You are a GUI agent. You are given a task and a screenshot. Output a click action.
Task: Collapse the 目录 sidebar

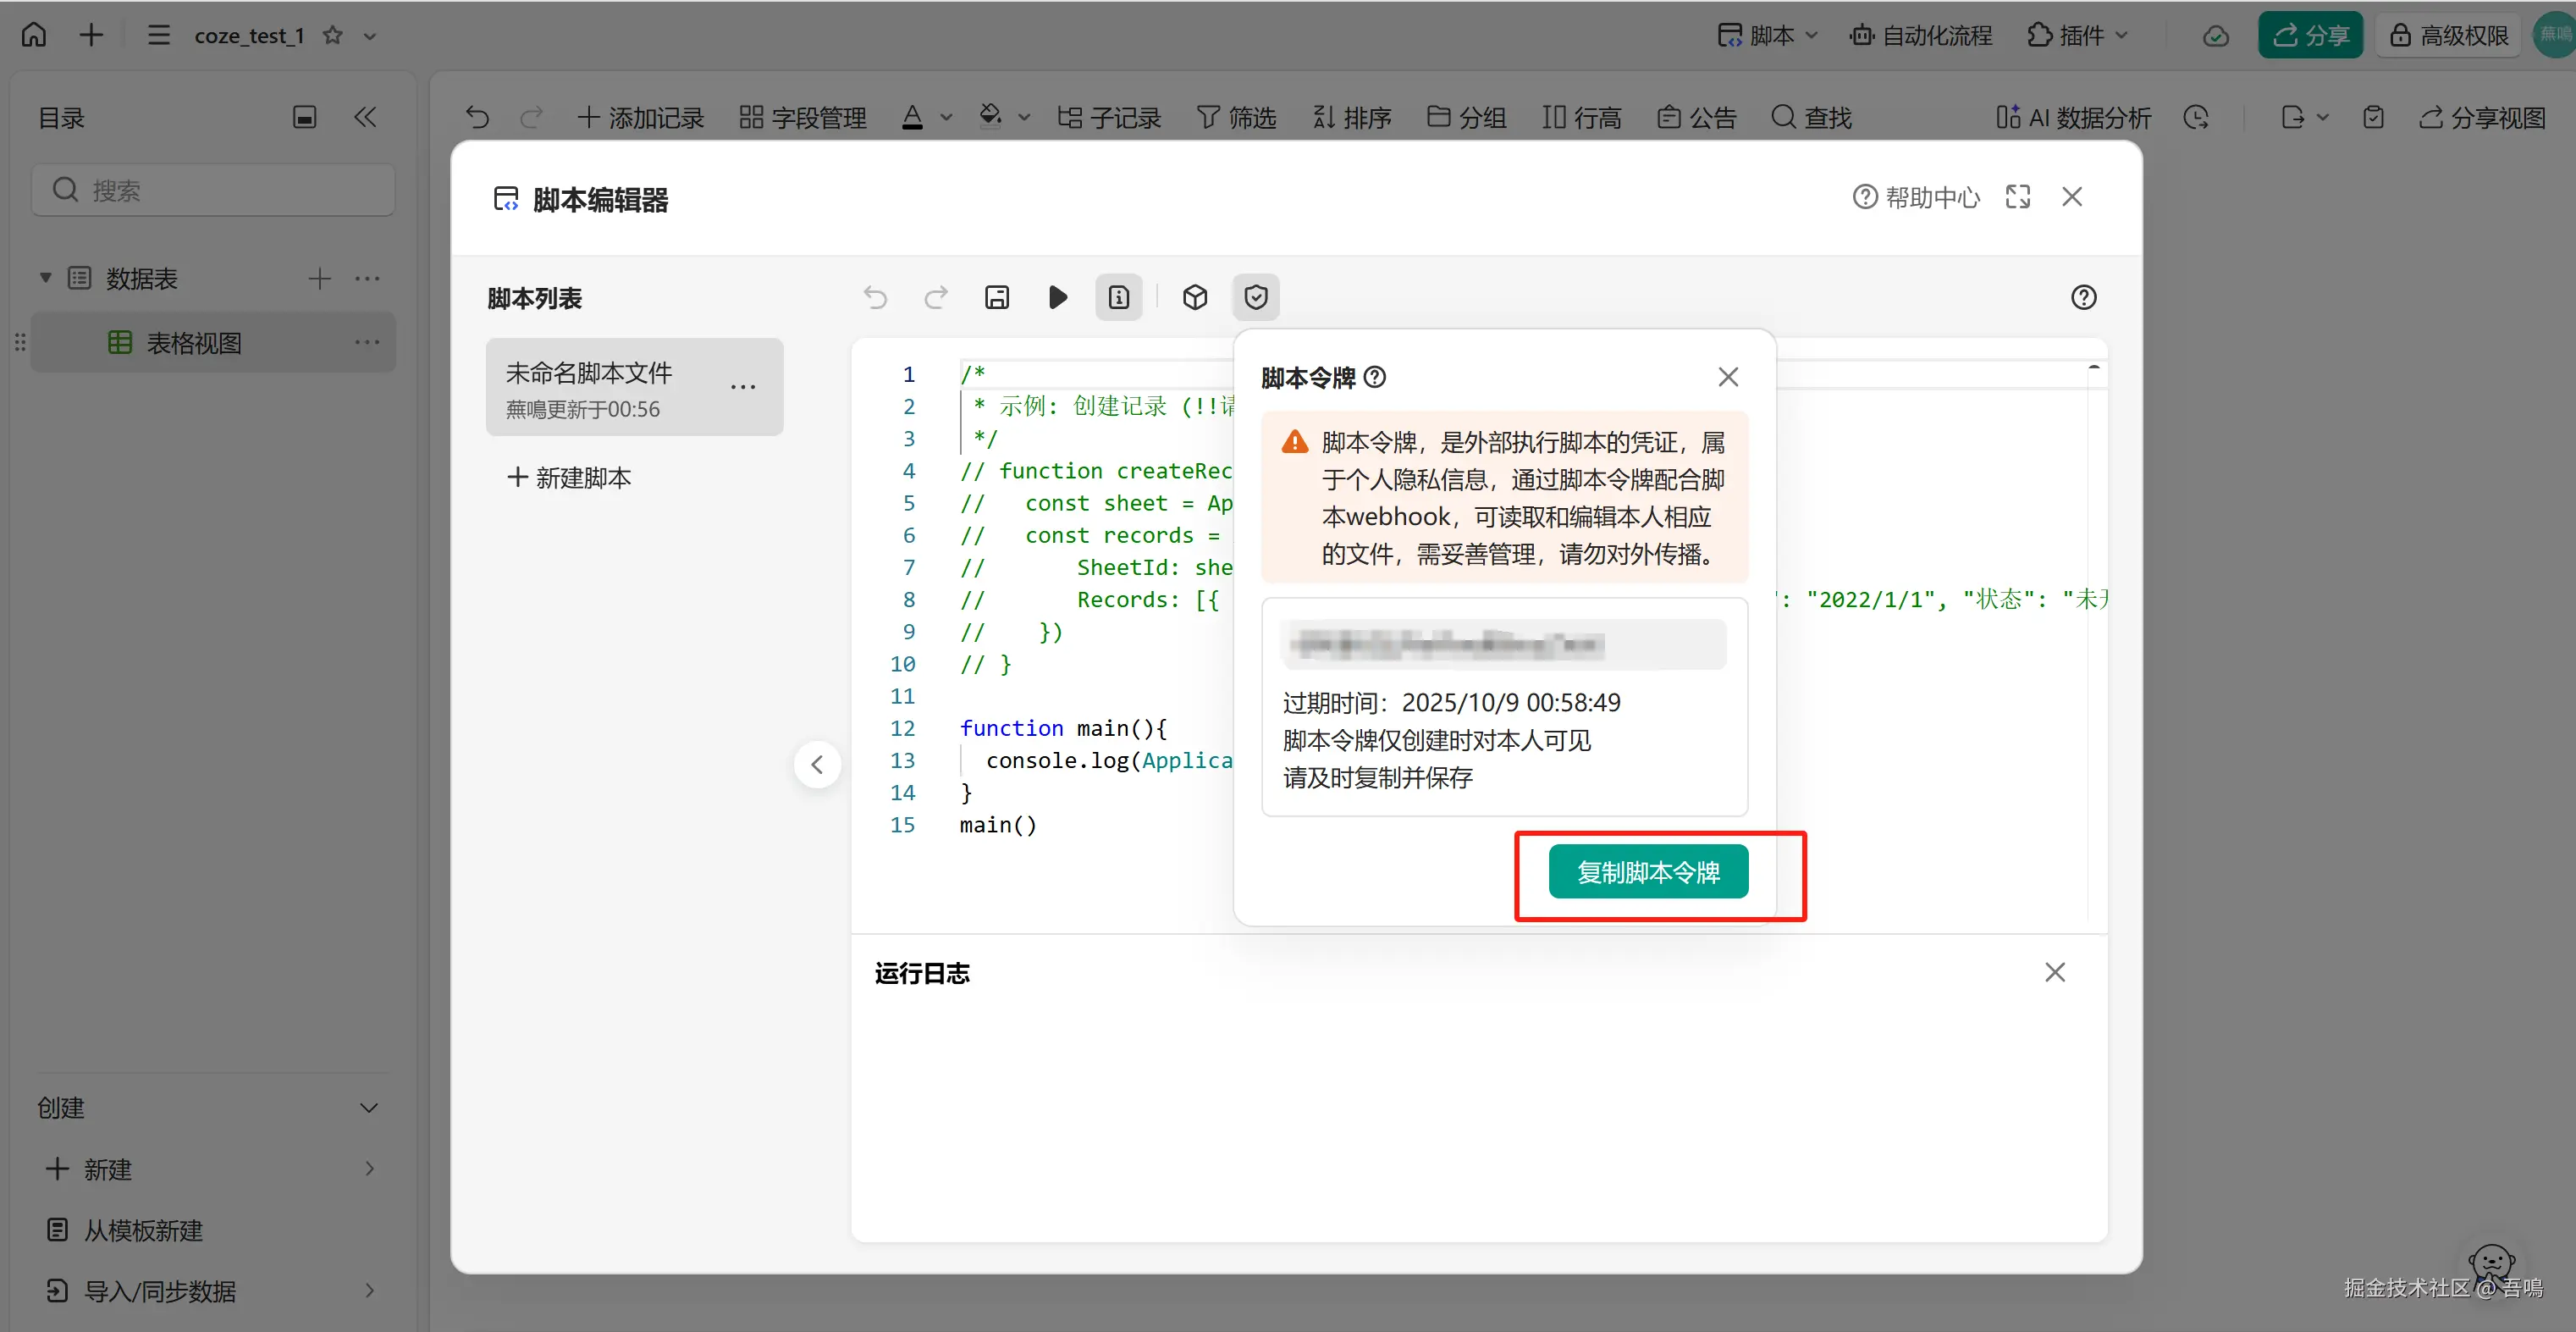[x=365, y=118]
